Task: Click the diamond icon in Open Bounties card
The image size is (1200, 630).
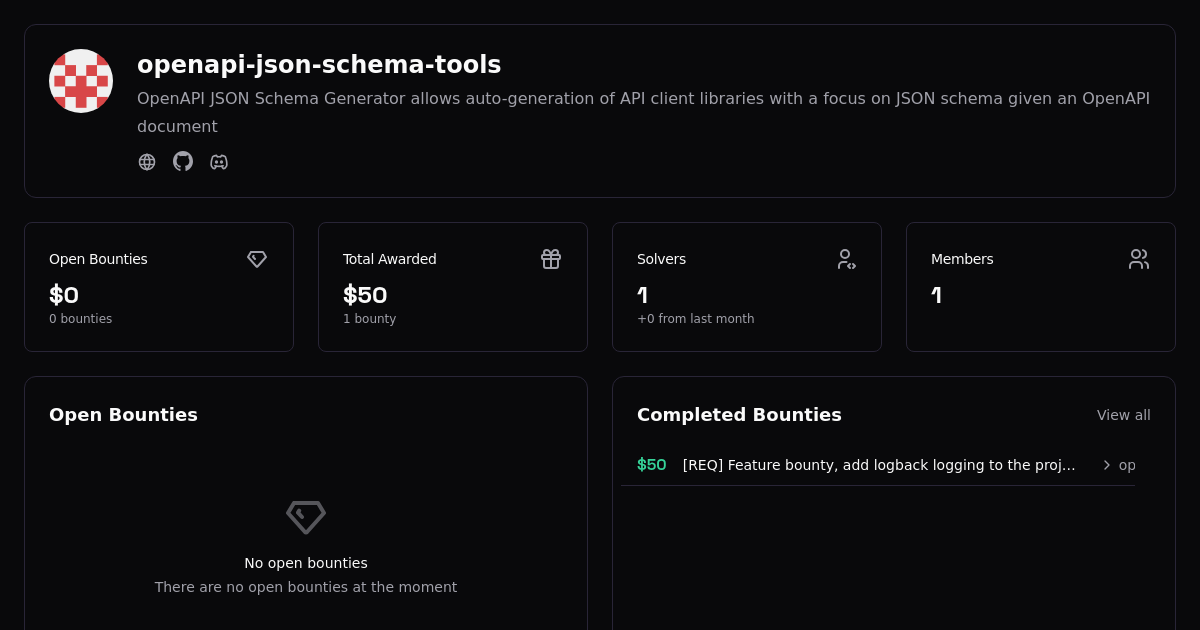Action: pyautogui.click(x=257, y=259)
